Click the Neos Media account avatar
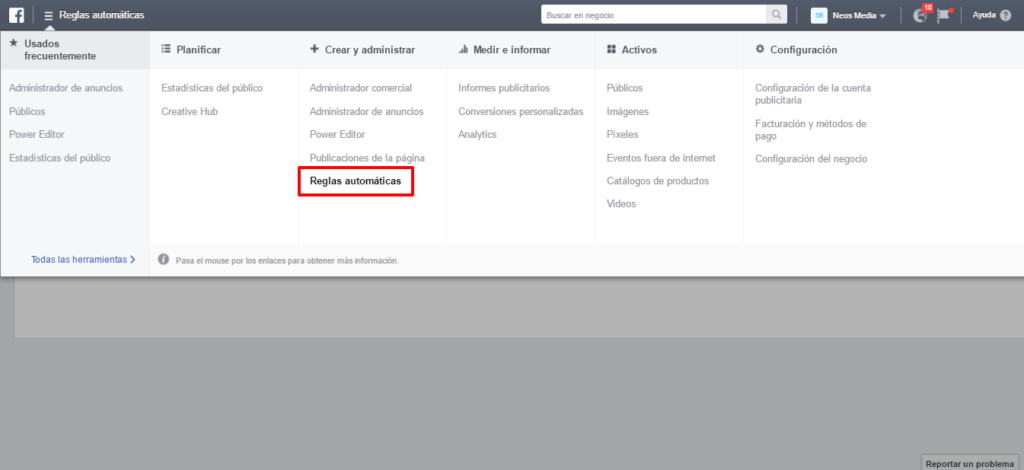Screen dimensions: 1024x470 coord(819,15)
